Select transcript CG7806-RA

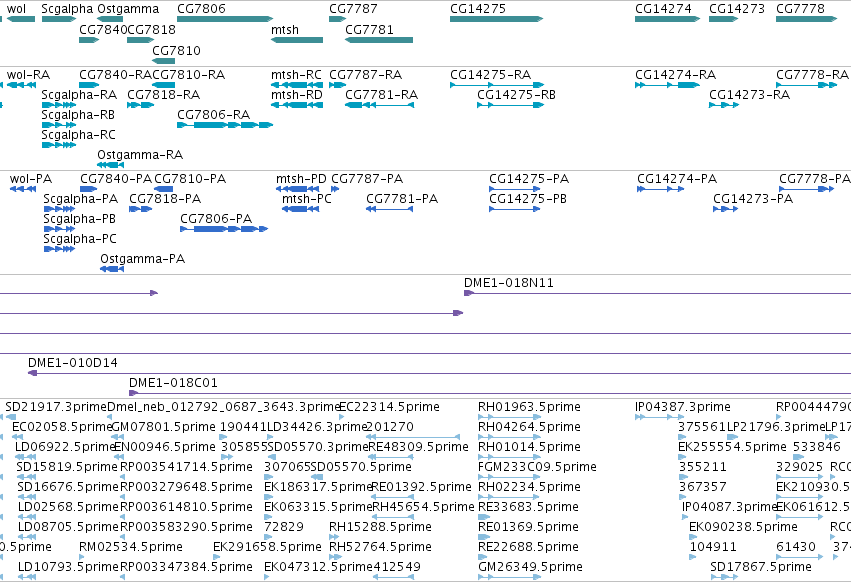coord(213,115)
